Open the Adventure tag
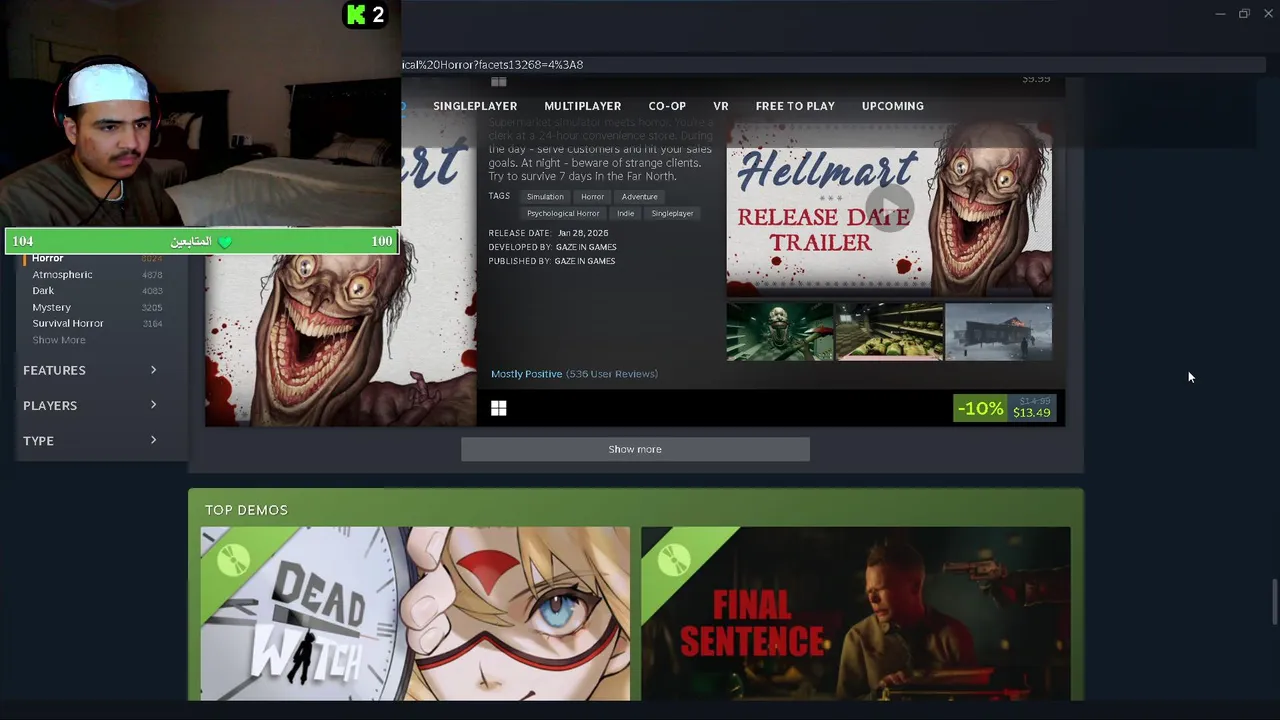Viewport: 1280px width, 720px height. tap(640, 197)
